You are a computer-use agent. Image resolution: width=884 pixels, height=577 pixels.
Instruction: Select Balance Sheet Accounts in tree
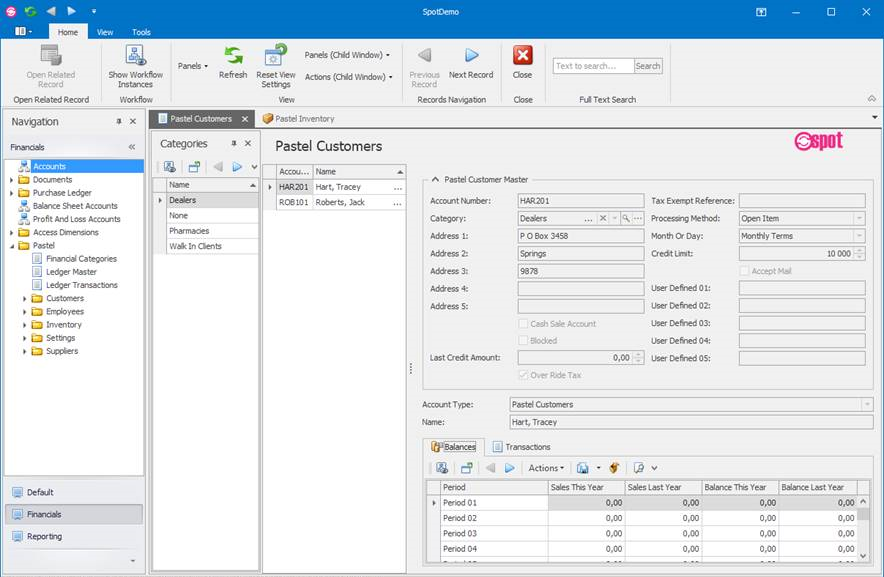click(75, 206)
